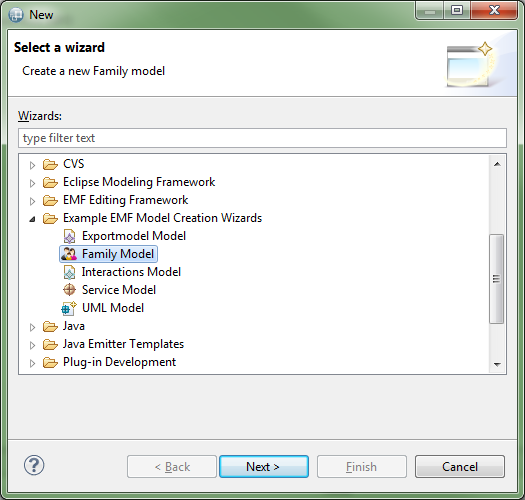Click the Cancel button
This screenshot has height=500, width=525.
click(x=460, y=466)
